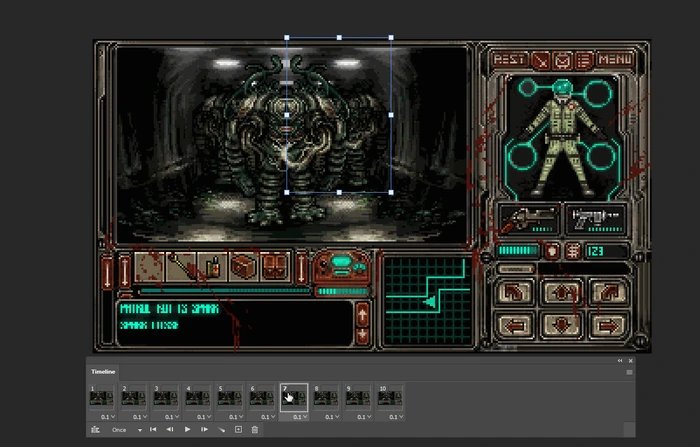Click the top-center transform handle
Viewport: 700px width, 447px height.
[339, 38]
